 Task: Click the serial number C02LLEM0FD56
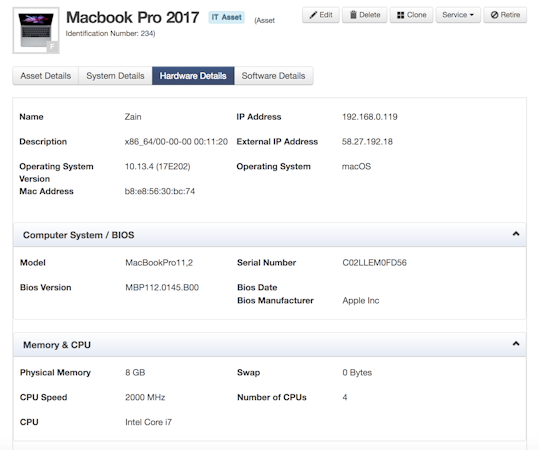point(374,263)
